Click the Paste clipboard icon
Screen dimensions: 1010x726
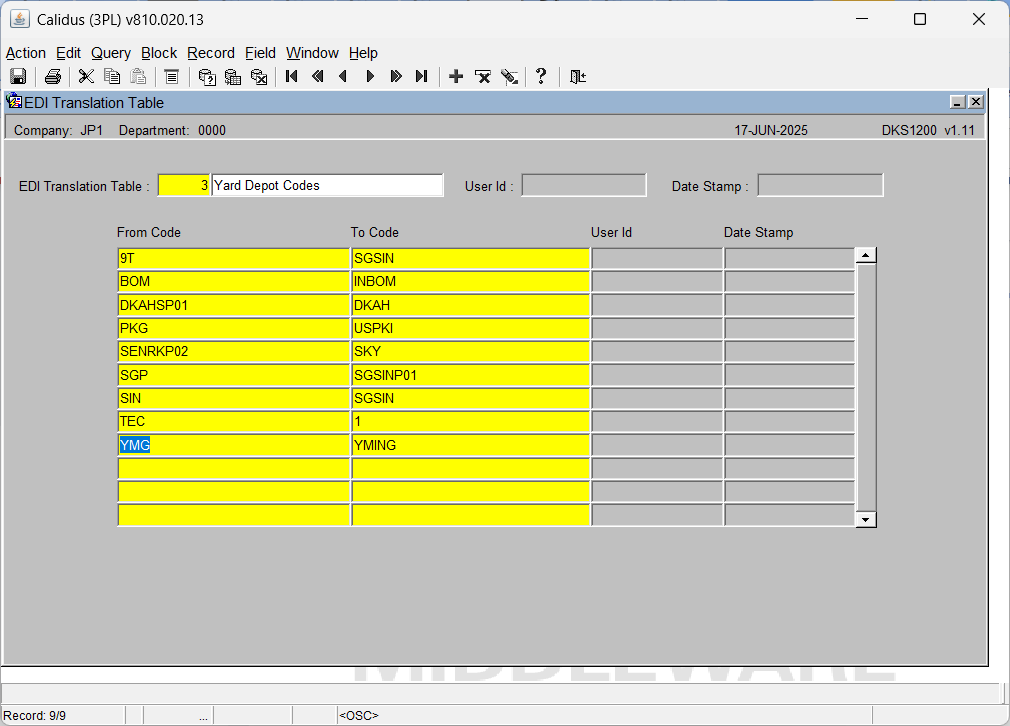tap(138, 77)
